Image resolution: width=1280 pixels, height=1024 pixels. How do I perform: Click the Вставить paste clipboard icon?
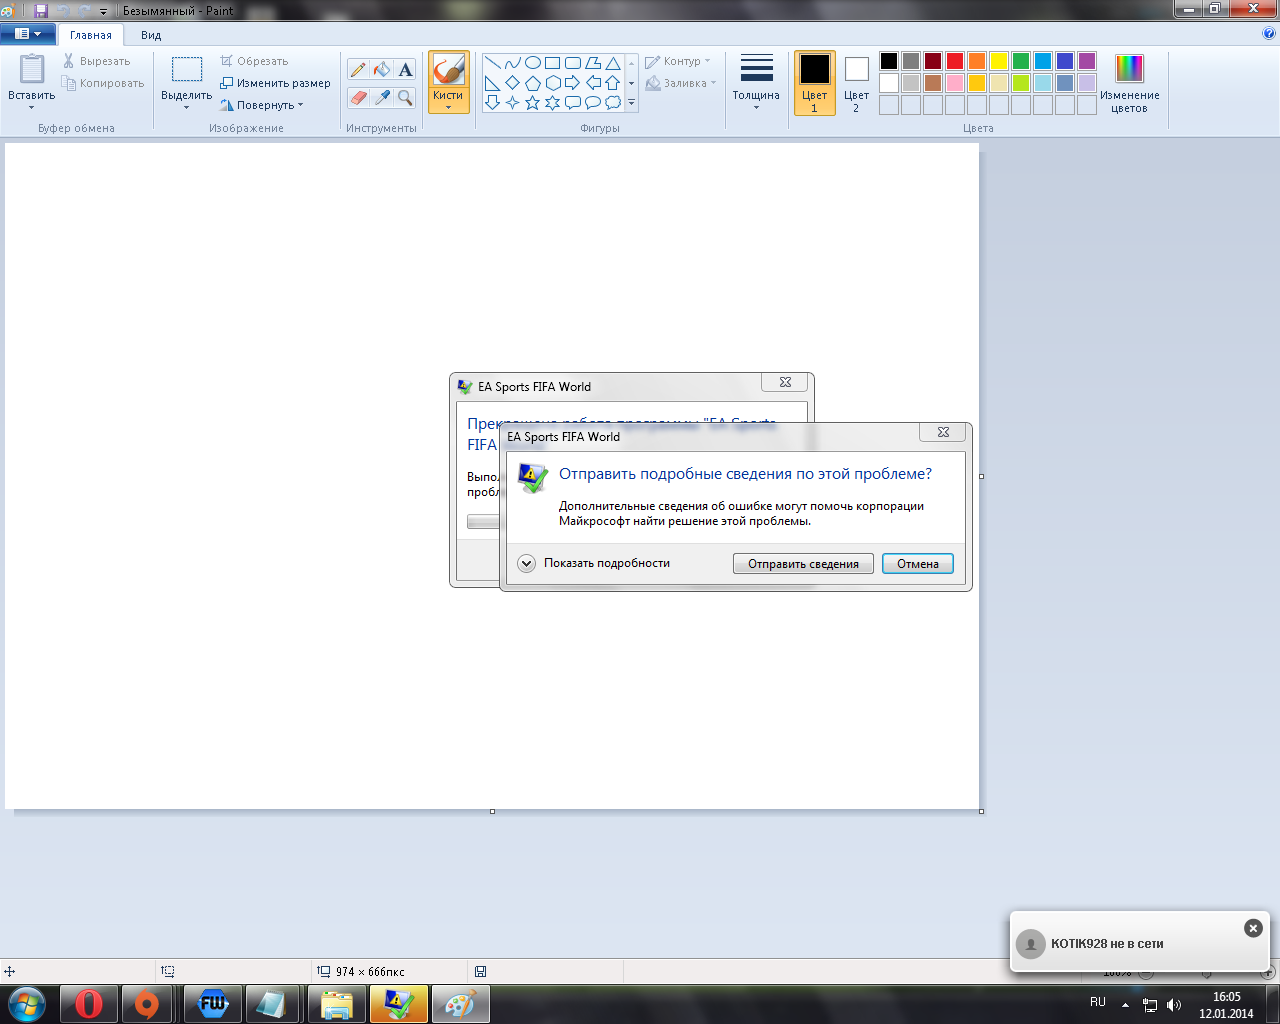[32, 69]
